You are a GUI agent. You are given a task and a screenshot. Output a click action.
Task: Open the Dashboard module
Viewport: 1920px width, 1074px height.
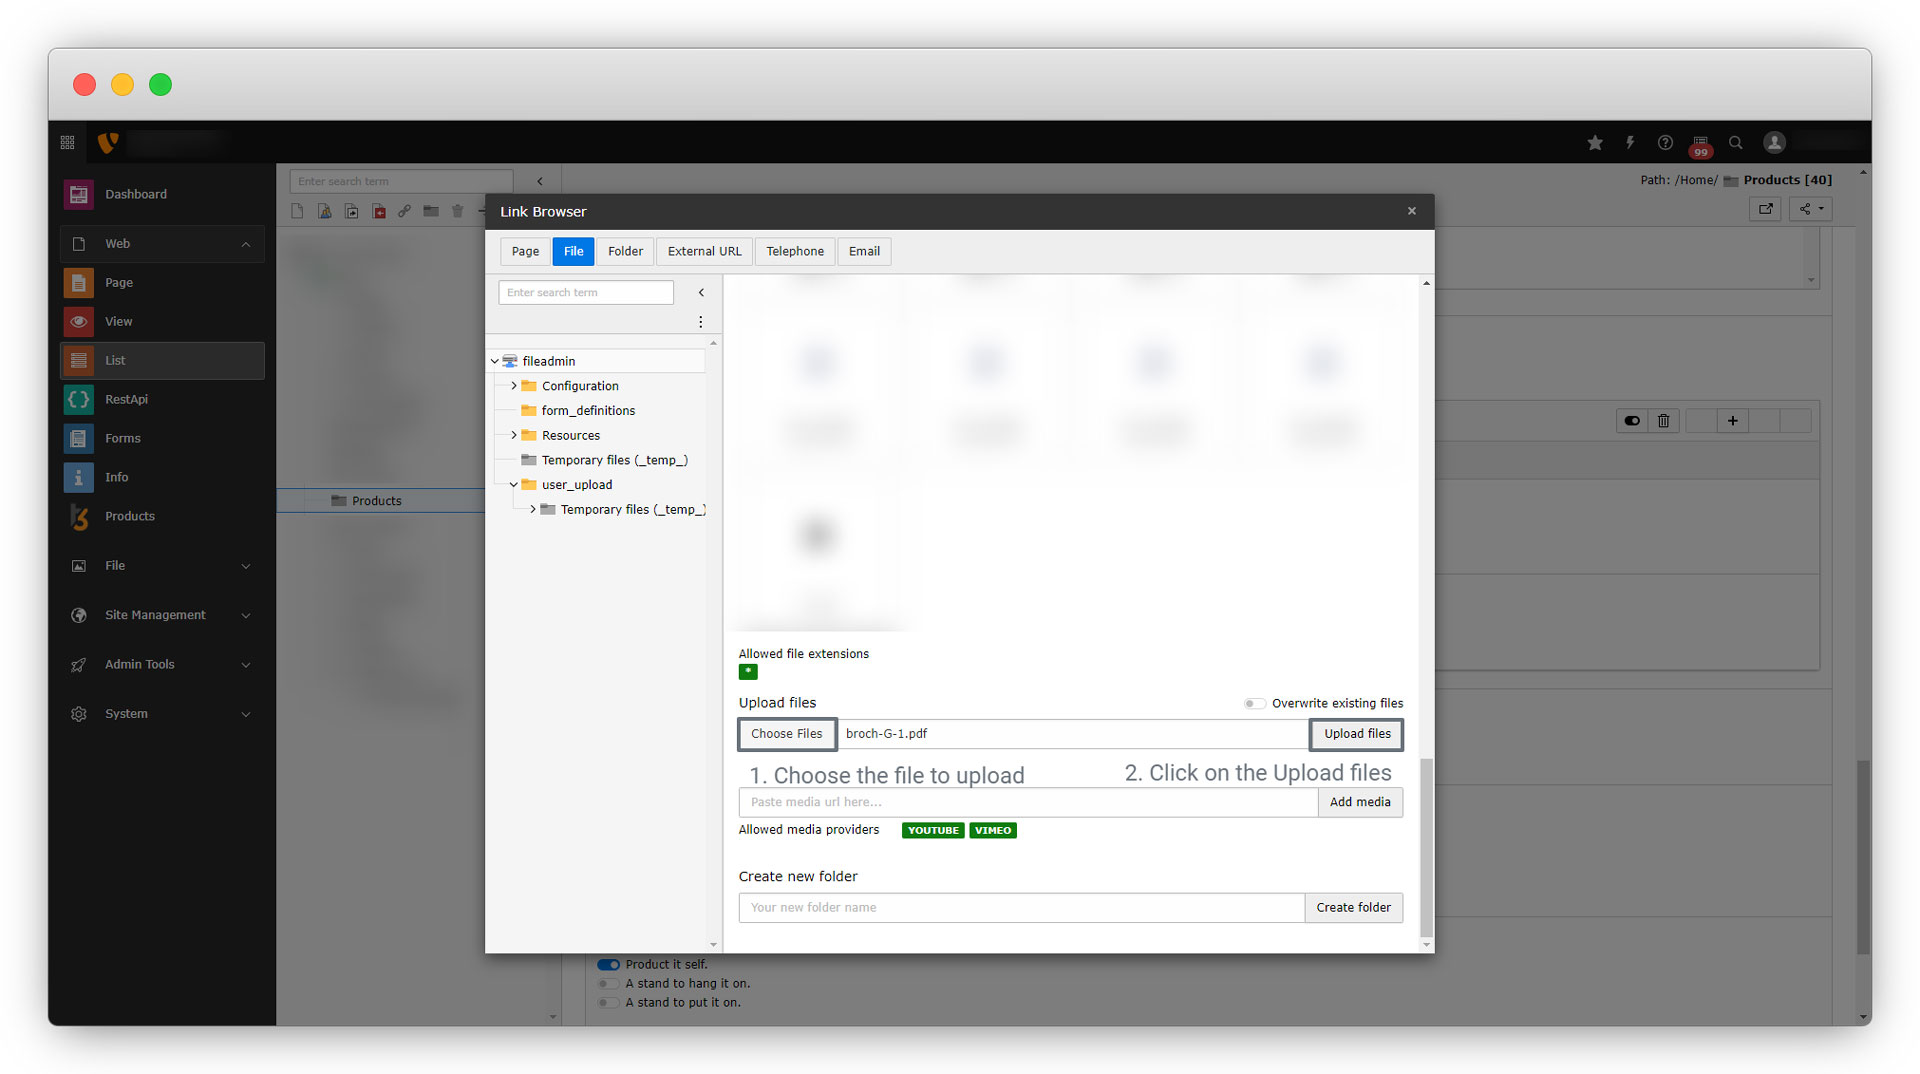[x=136, y=194]
